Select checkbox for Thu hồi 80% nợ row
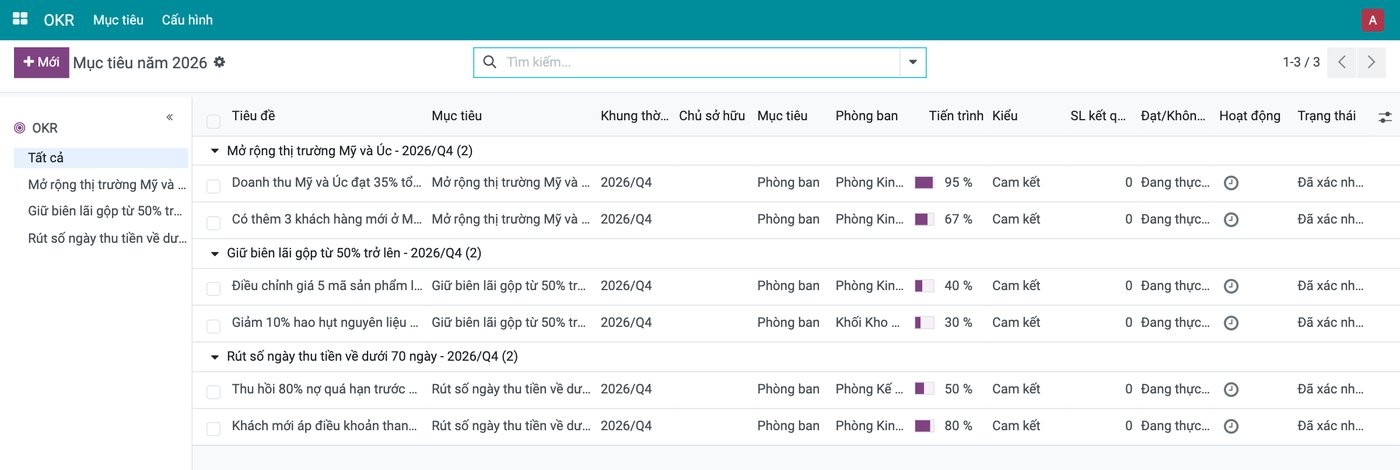1400x470 pixels. (213, 392)
